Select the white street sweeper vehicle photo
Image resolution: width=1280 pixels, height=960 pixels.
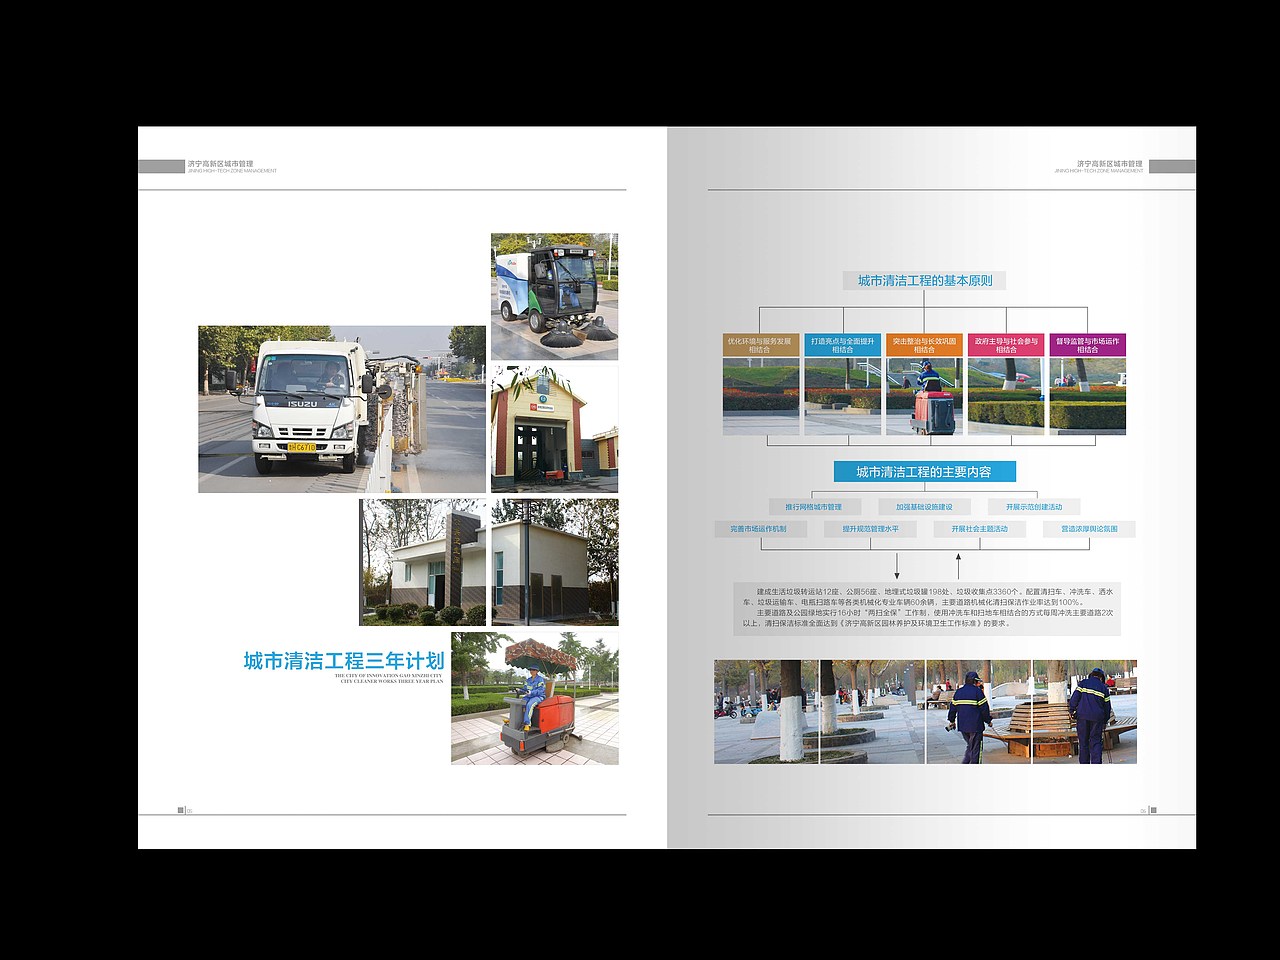click(554, 297)
